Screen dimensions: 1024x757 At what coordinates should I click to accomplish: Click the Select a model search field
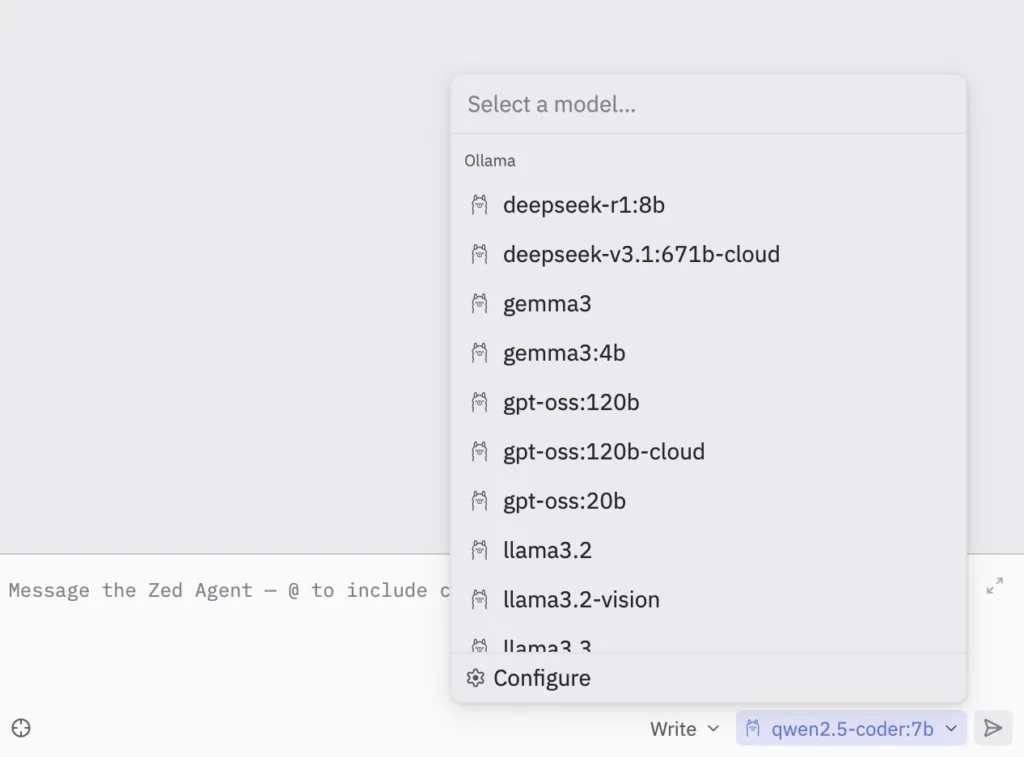click(x=707, y=104)
